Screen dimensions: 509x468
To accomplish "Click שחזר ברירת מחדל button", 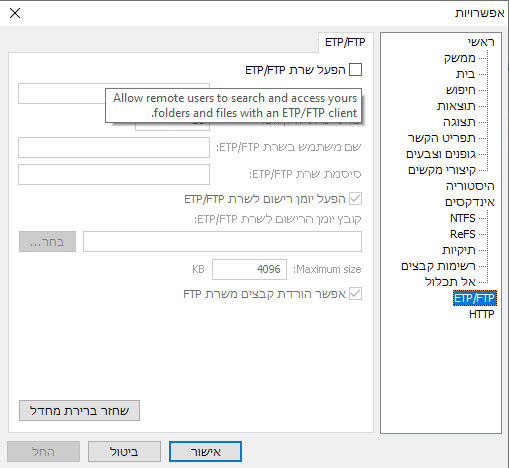I will click(x=79, y=411).
